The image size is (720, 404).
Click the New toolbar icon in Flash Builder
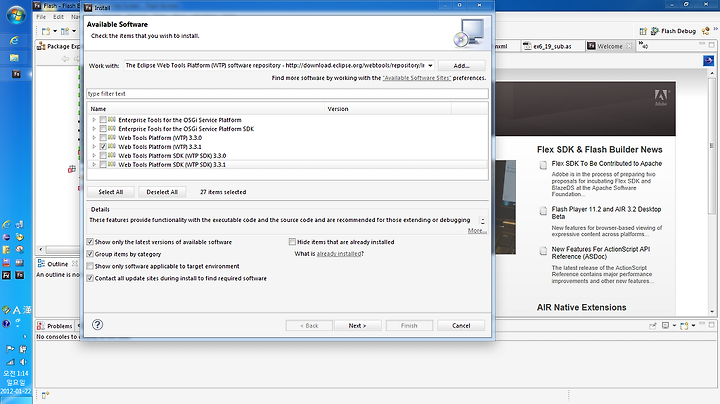[x=46, y=31]
